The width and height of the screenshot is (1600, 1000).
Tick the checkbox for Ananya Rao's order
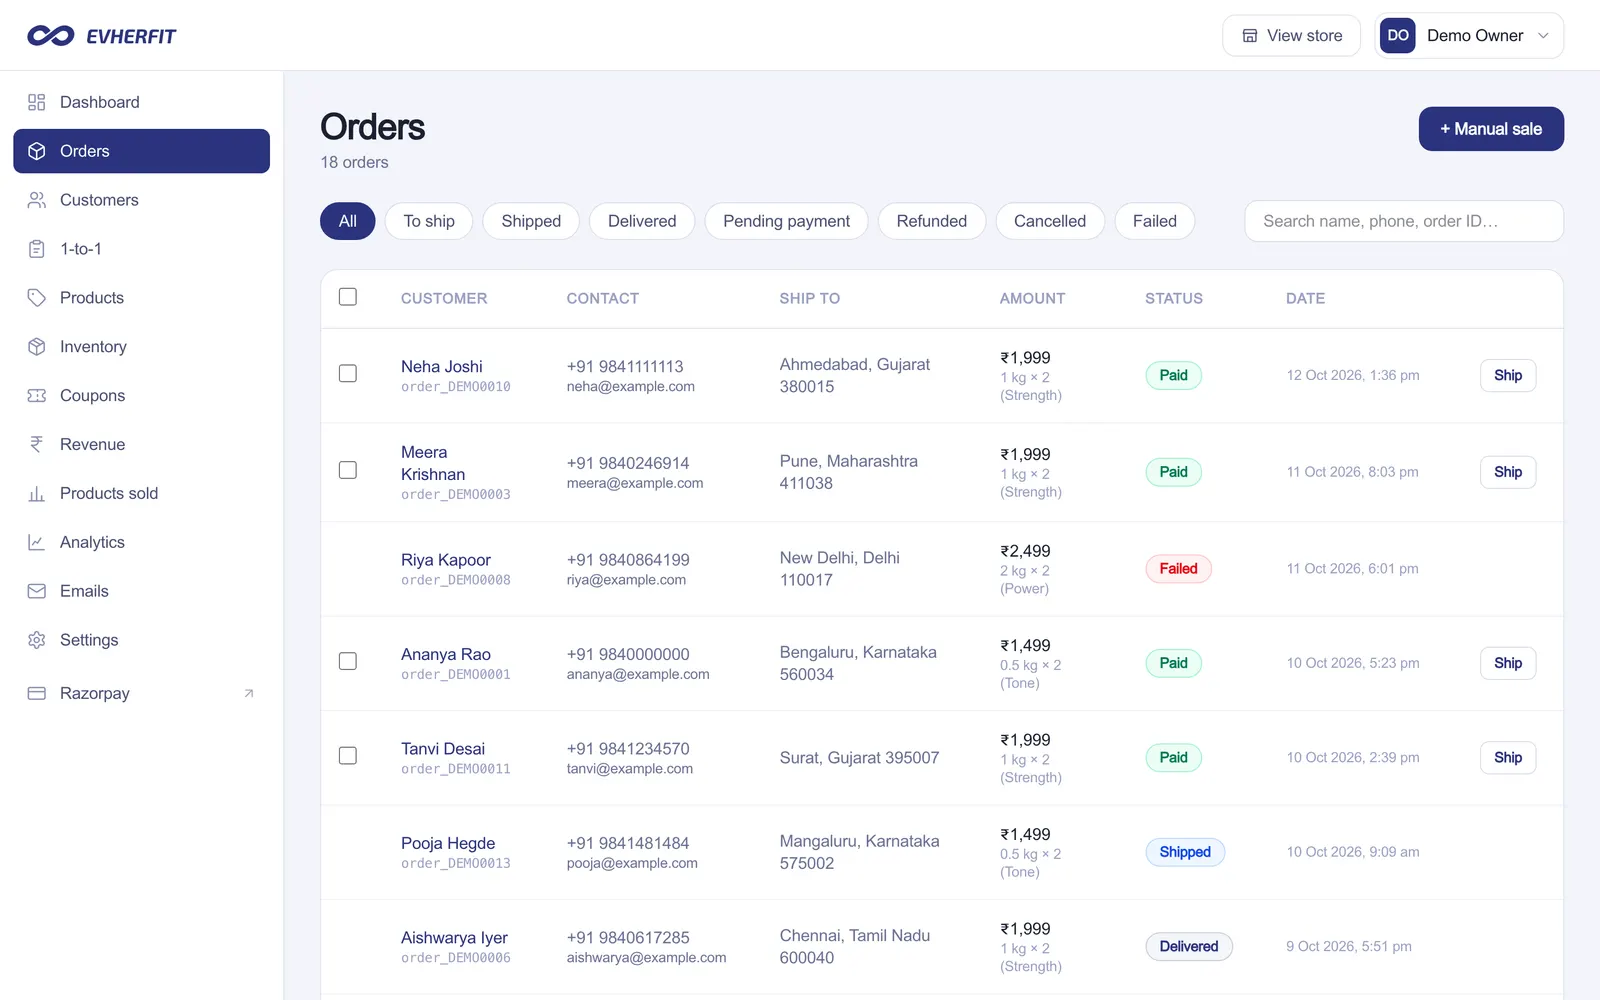pos(348,661)
